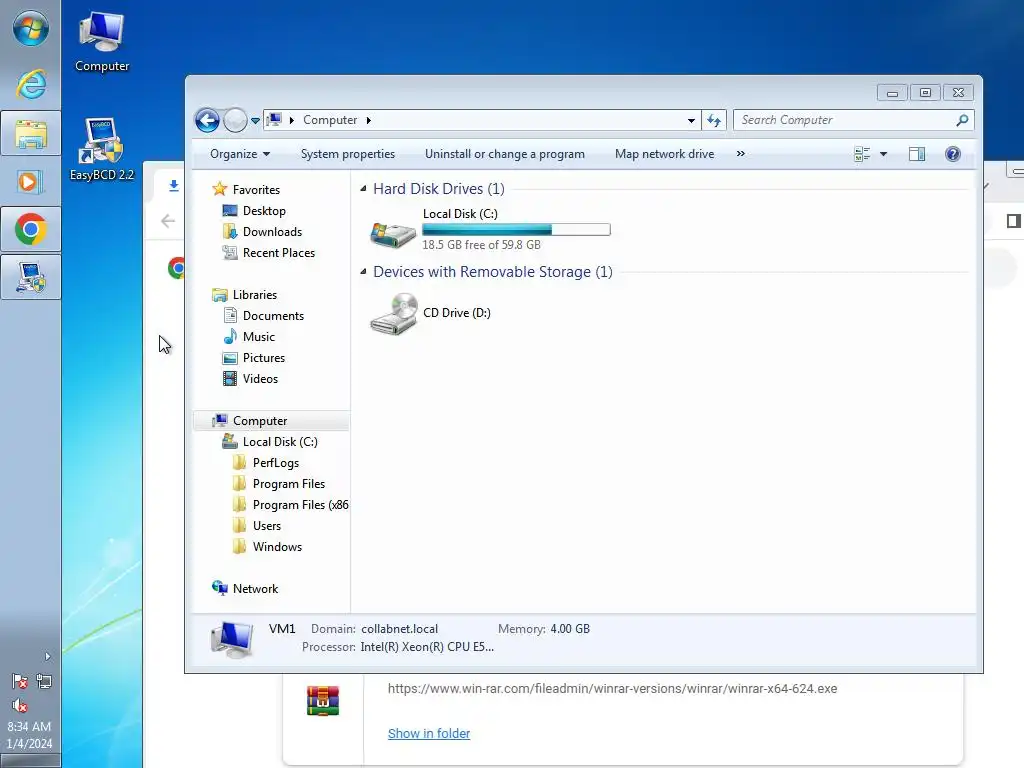Click the Search Computer field
1024x768 pixels.
point(854,120)
